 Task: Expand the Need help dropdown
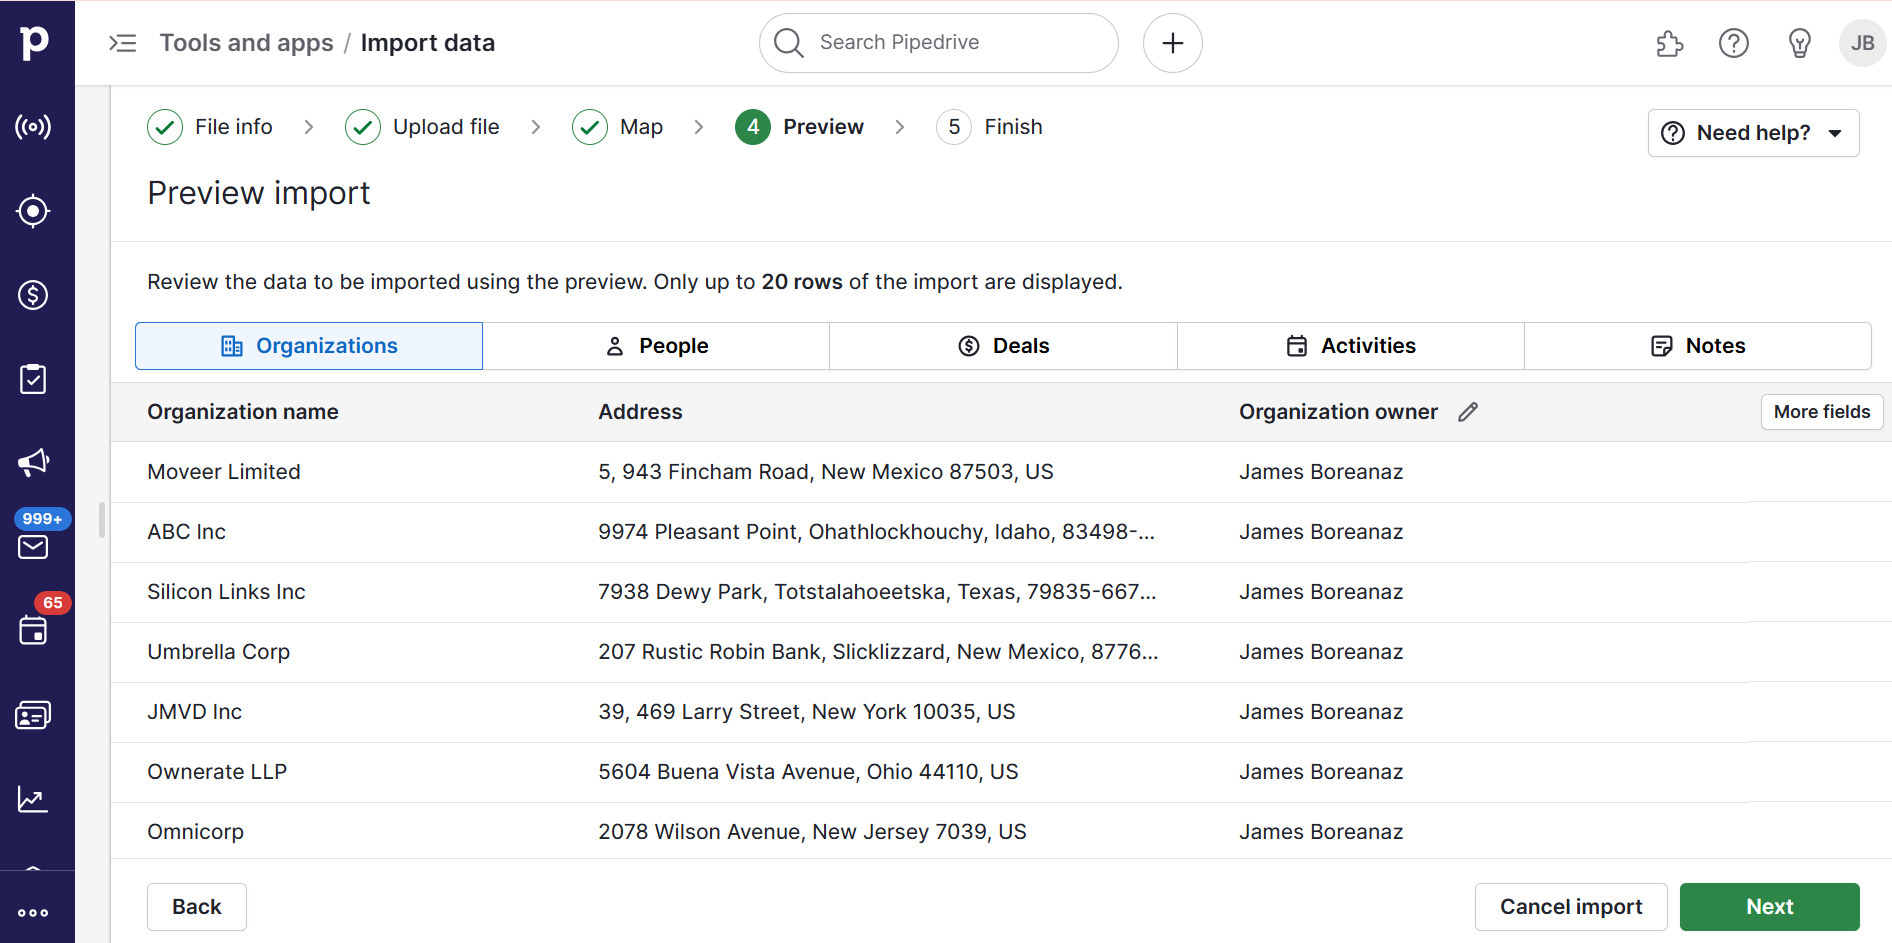tap(1753, 132)
